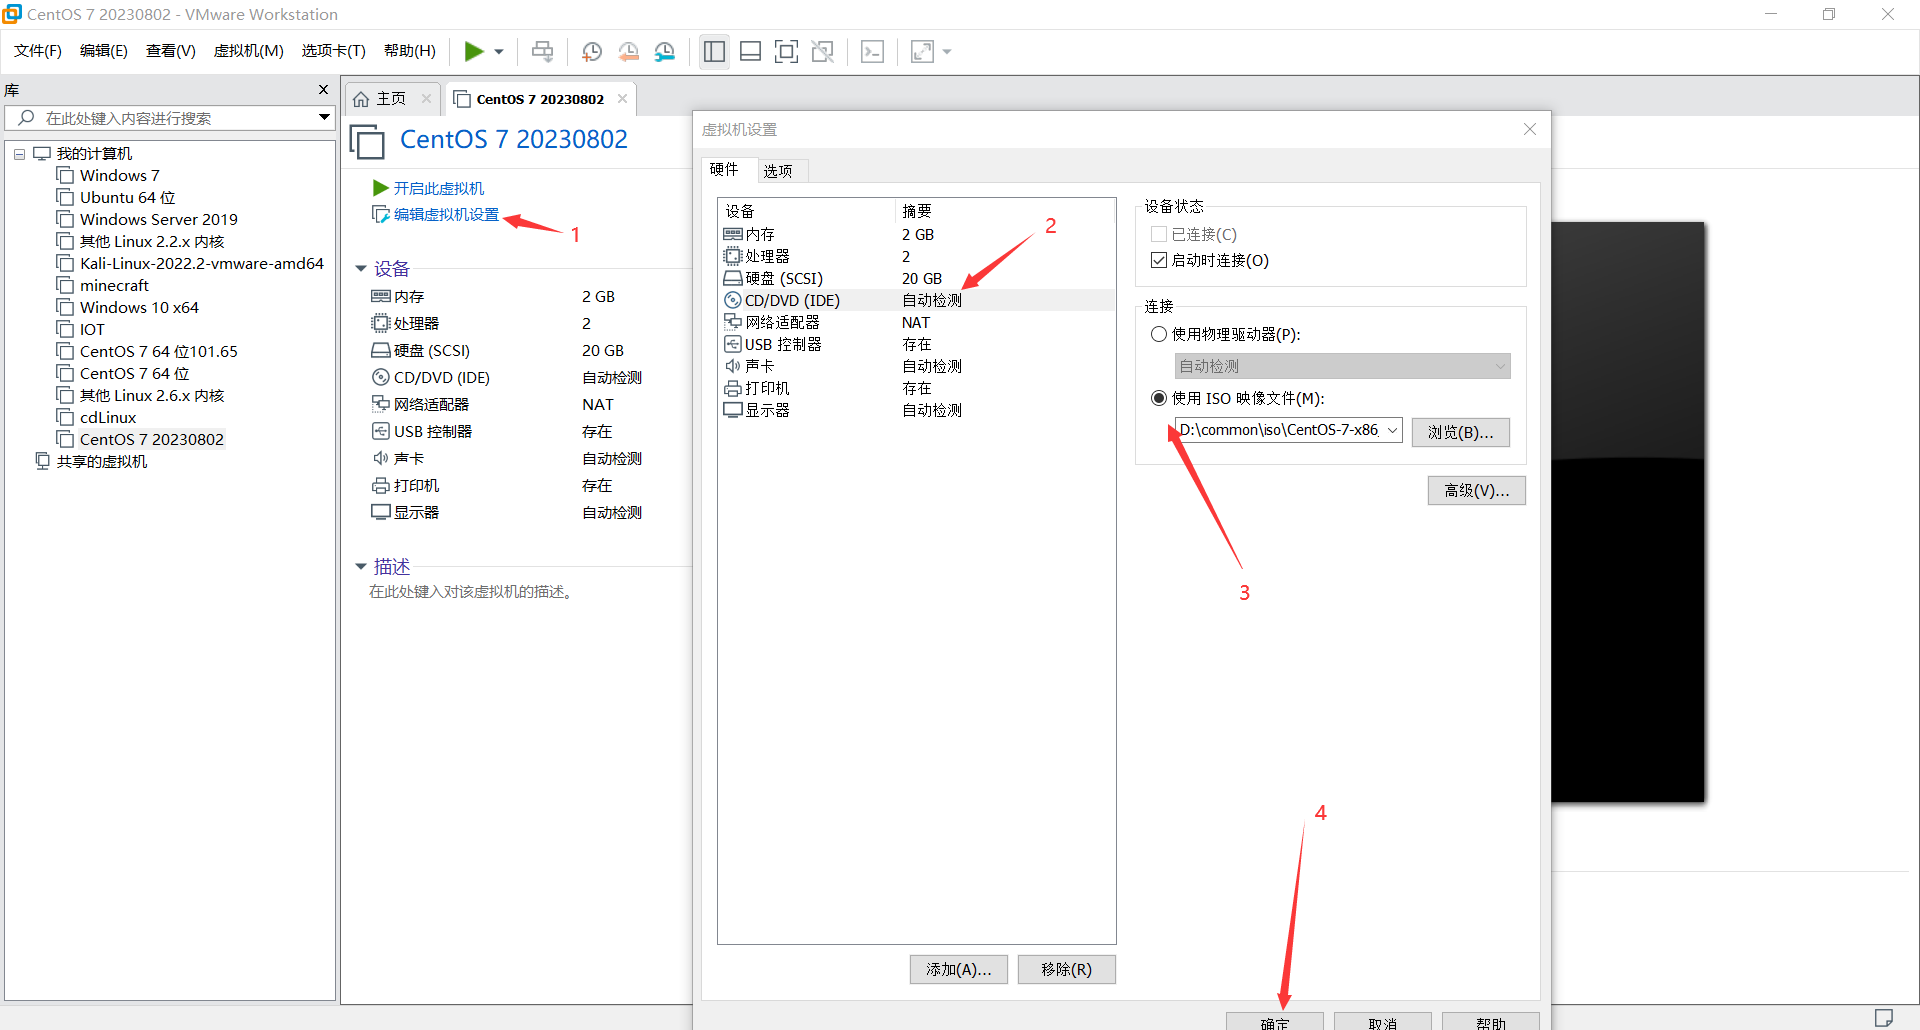Select minecraft VM in the library

(x=114, y=285)
